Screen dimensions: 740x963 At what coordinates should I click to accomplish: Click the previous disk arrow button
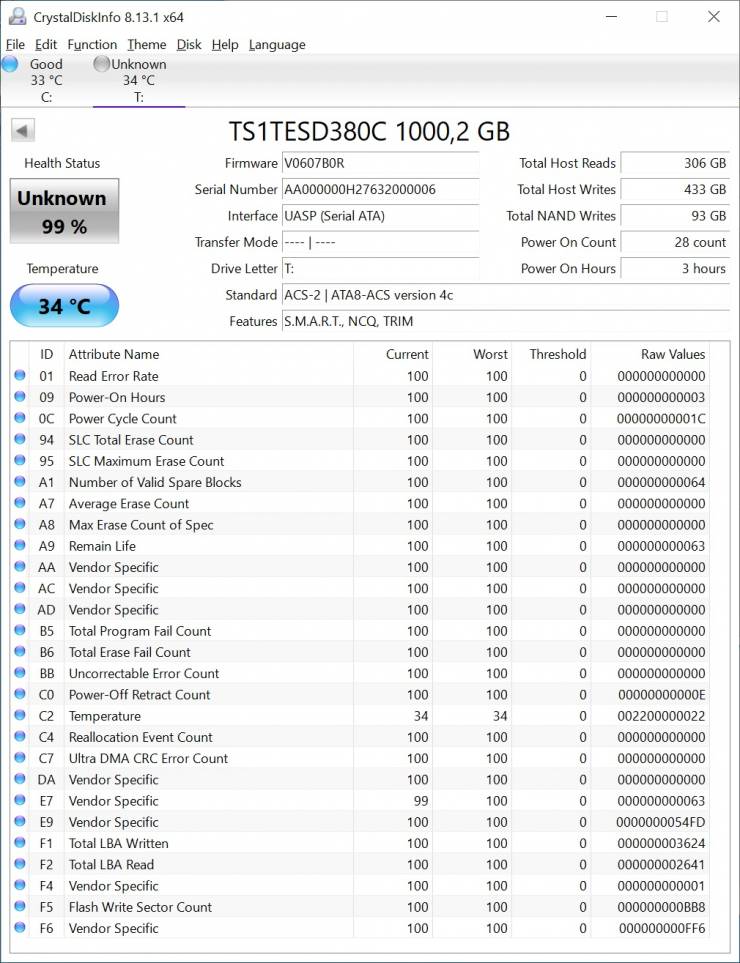(23, 130)
